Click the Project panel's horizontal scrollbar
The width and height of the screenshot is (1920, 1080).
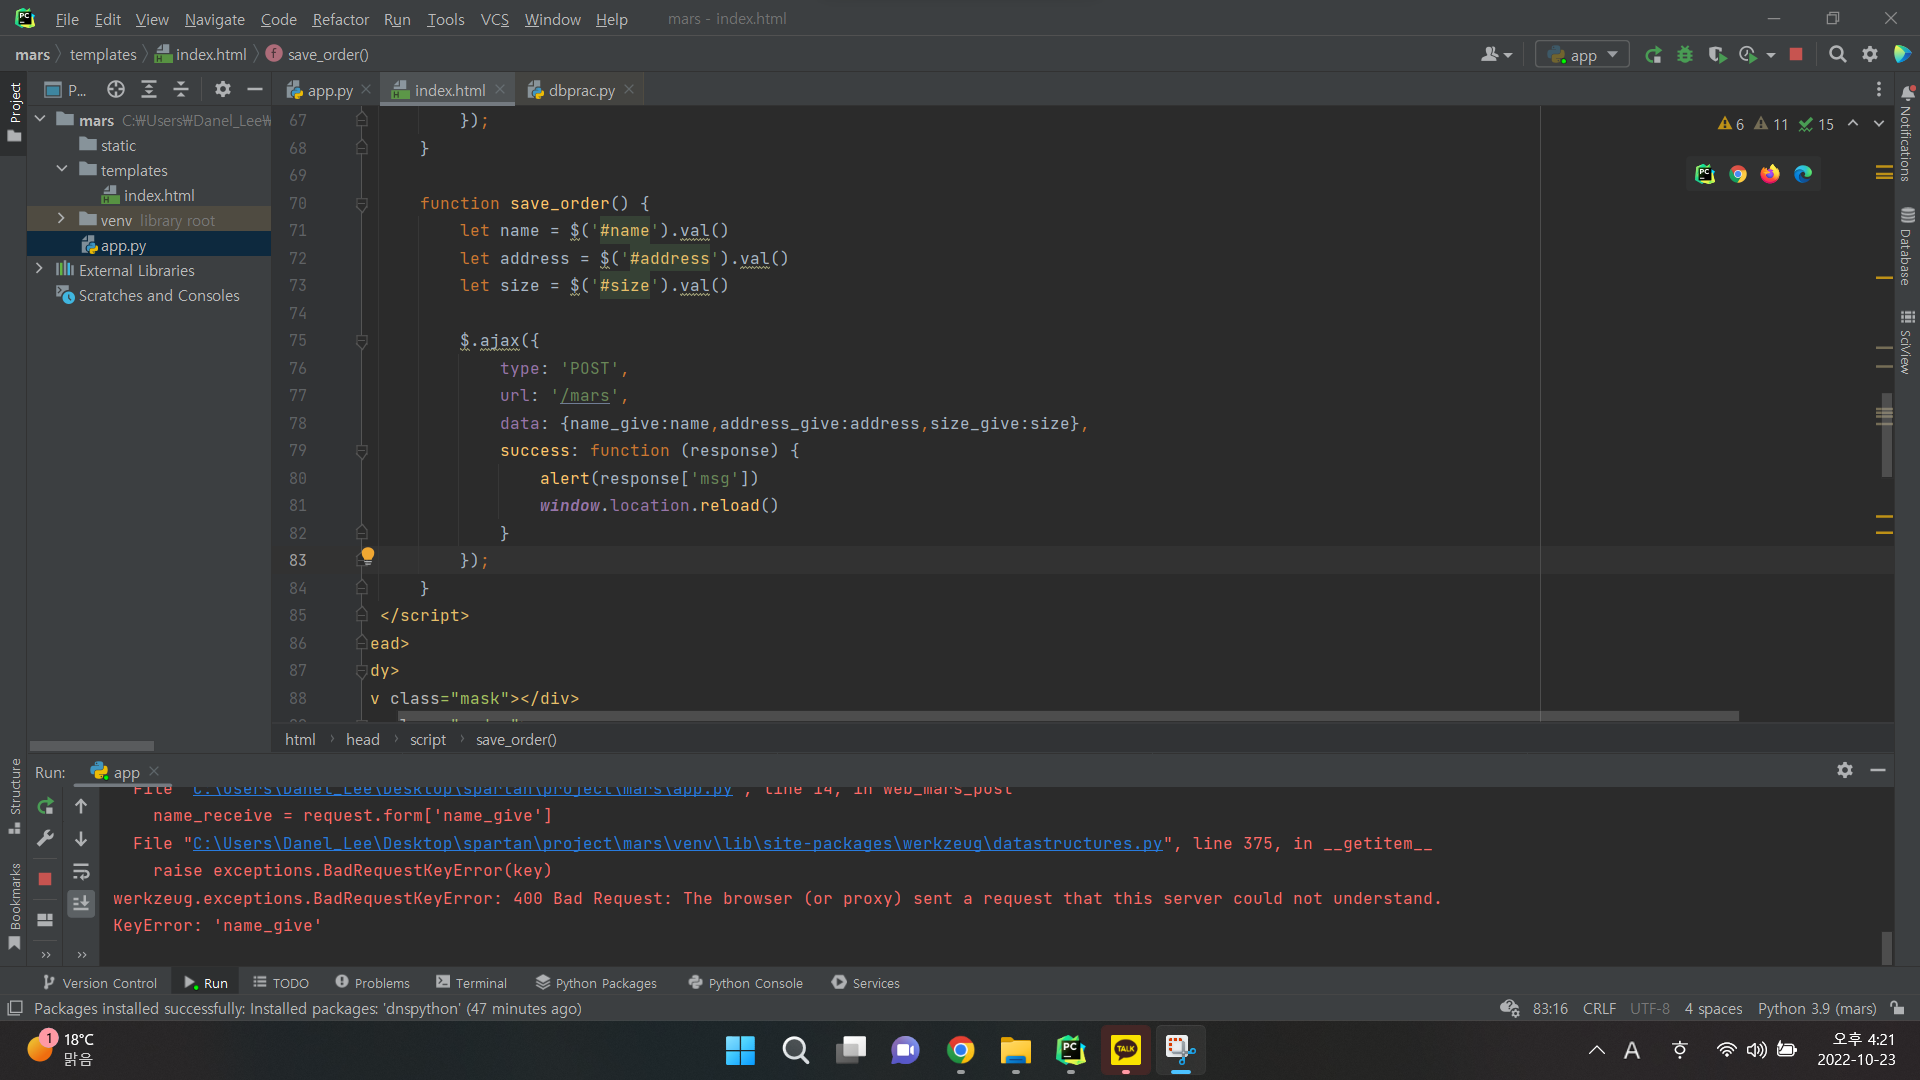click(x=92, y=746)
